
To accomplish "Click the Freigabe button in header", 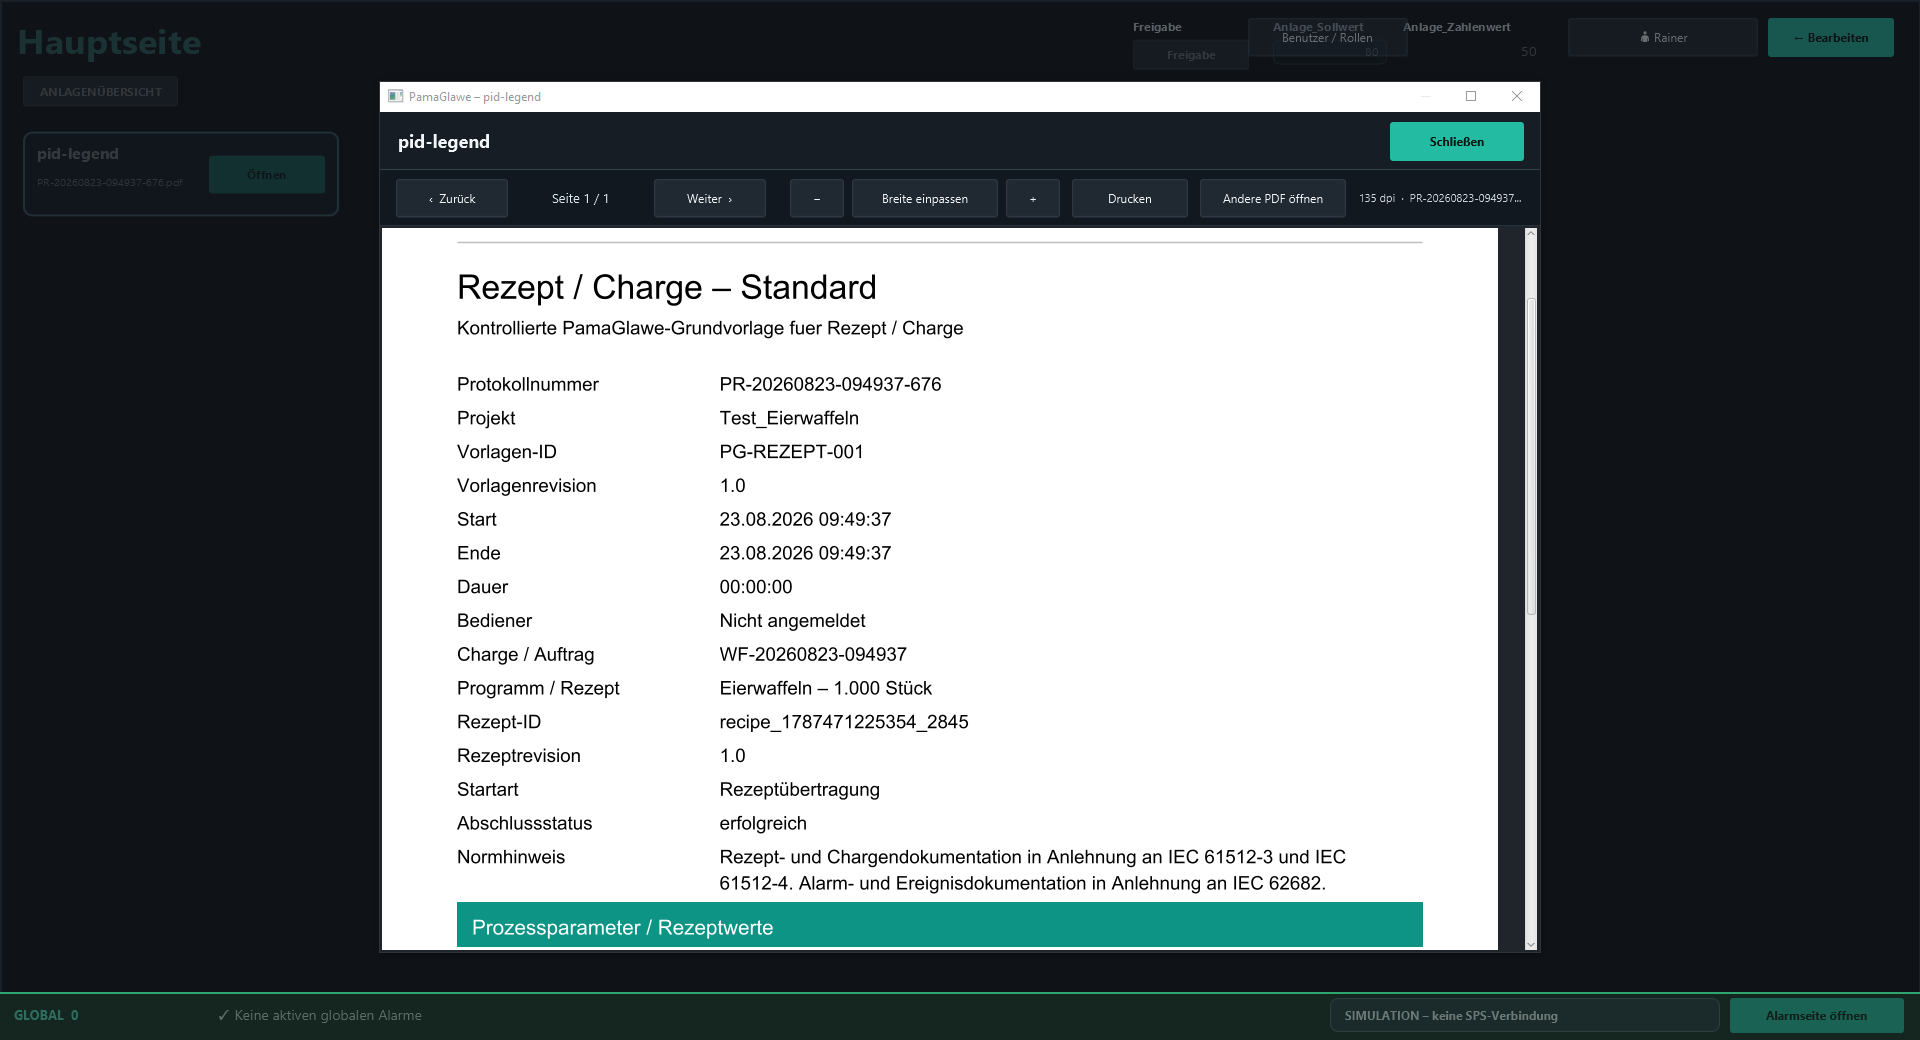I will (1191, 55).
